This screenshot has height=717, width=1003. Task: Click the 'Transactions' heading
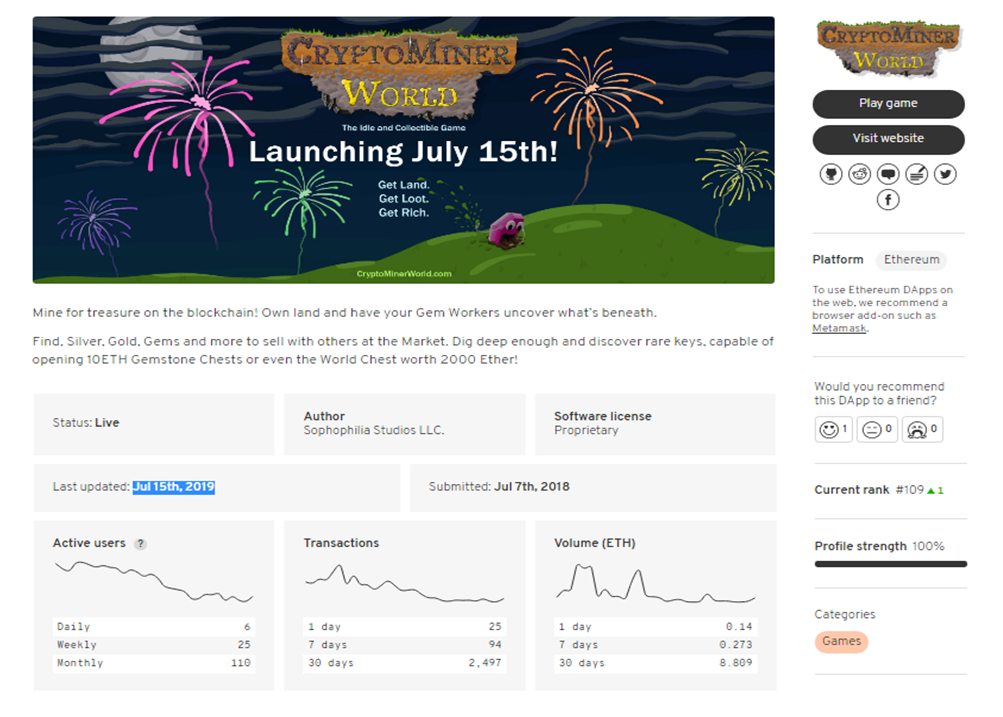coord(341,543)
